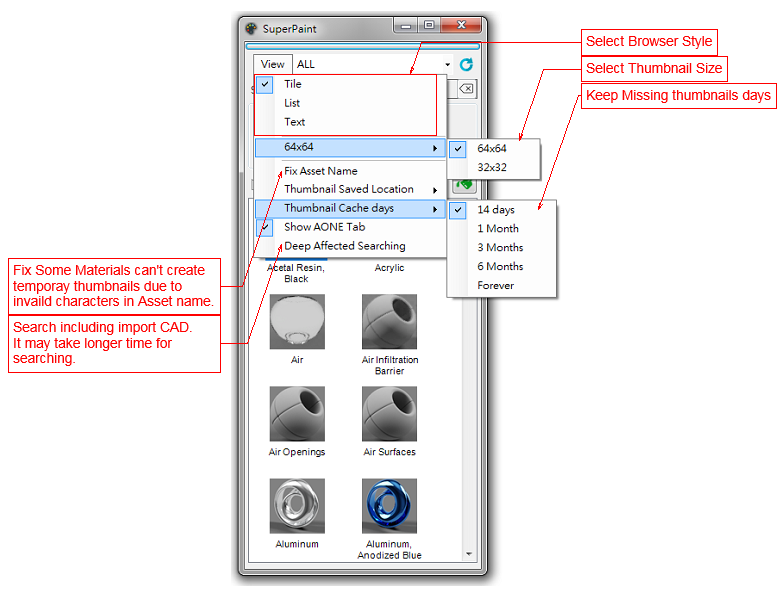
Task: Click the refresh icon next to ALL
Action: coord(466,64)
